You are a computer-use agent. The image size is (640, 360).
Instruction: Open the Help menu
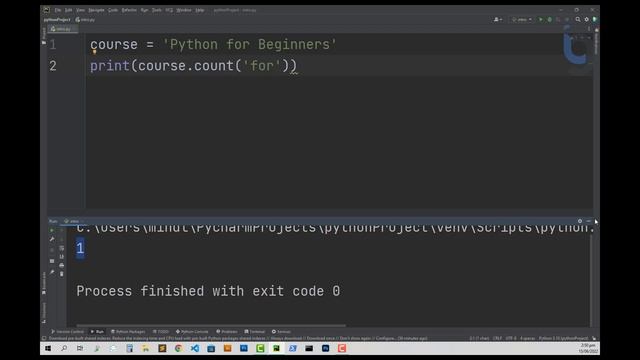point(200,10)
